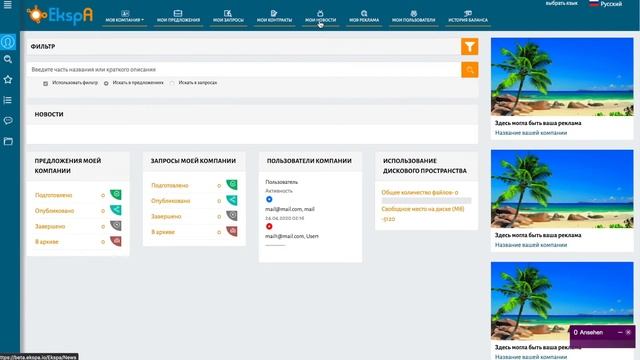The width and height of the screenshot is (640, 360).
Task: Open МОЯ РЕКЛАМА navigation item
Action: click(364, 16)
